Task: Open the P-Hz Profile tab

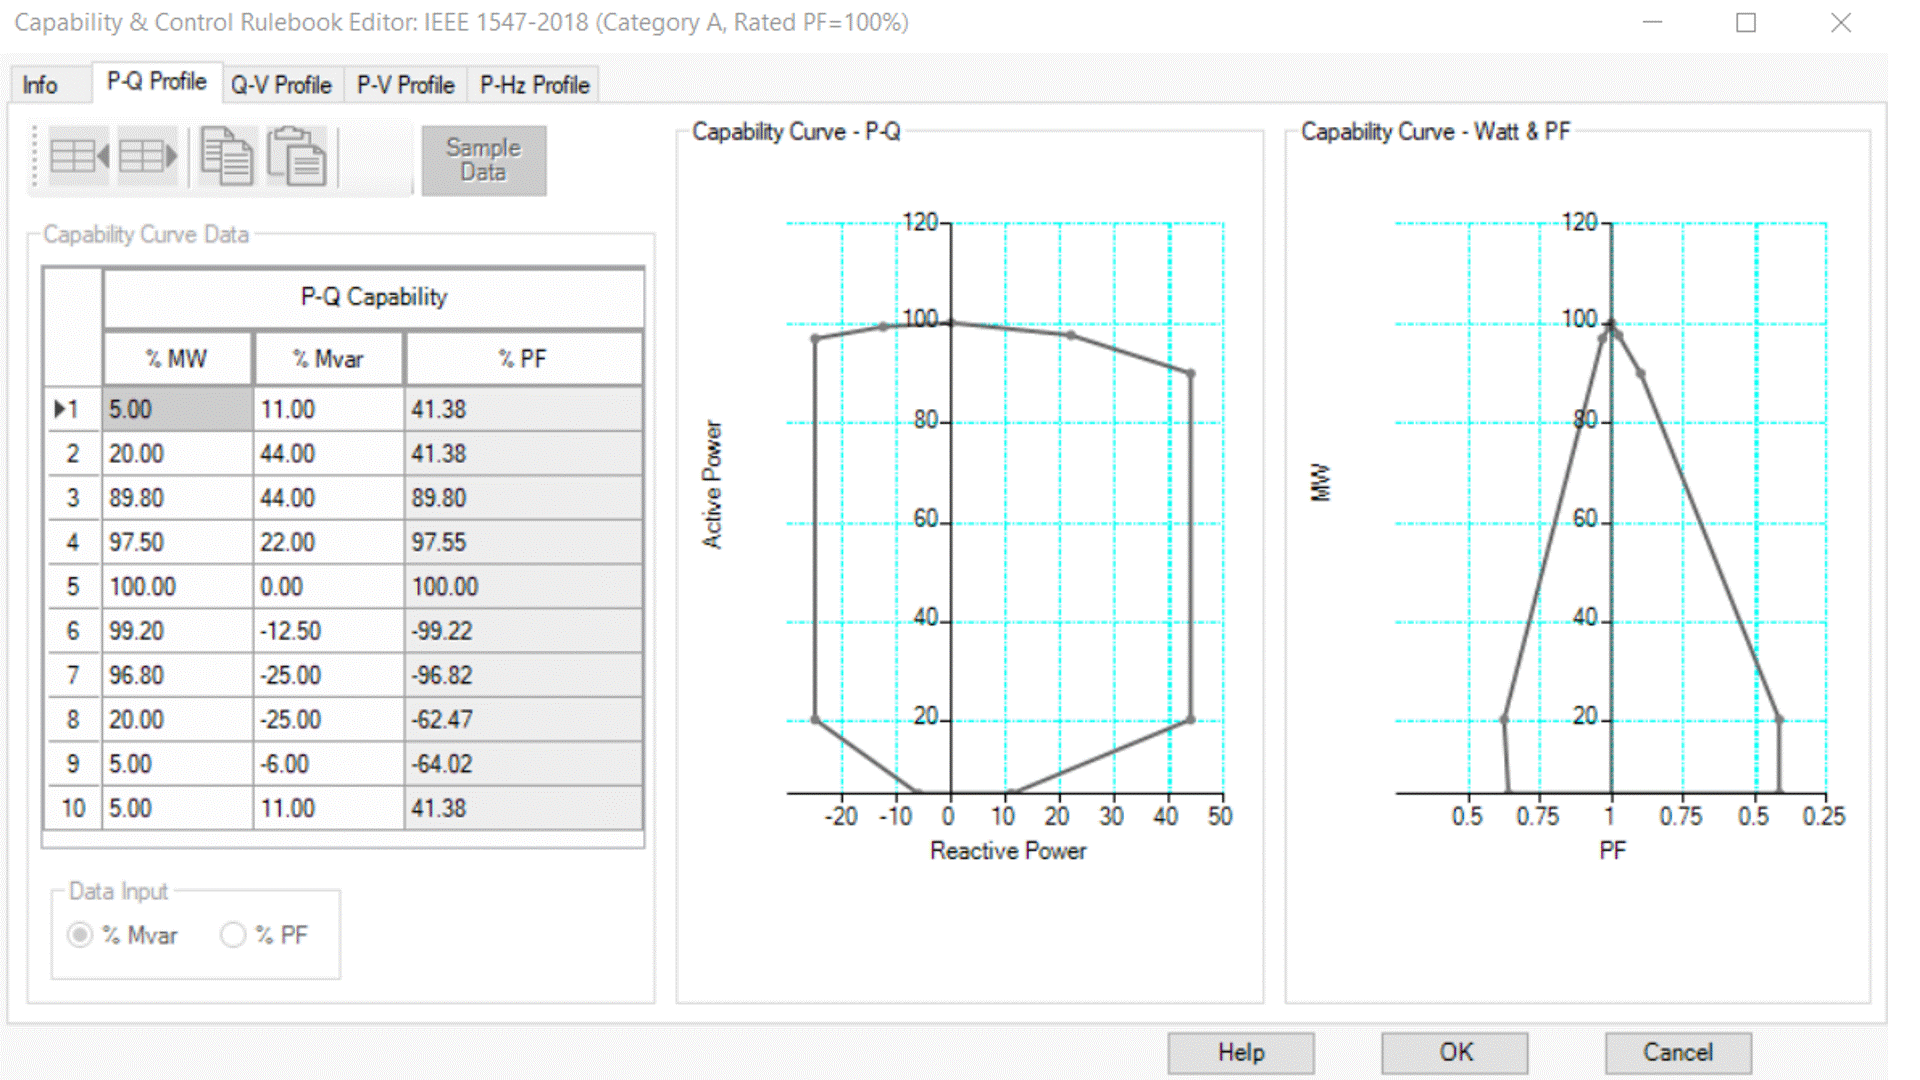Action: [x=534, y=85]
